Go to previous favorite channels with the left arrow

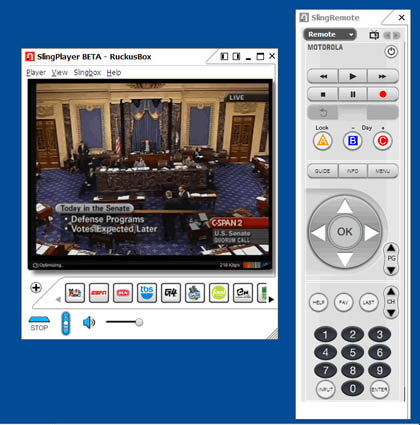point(58,299)
